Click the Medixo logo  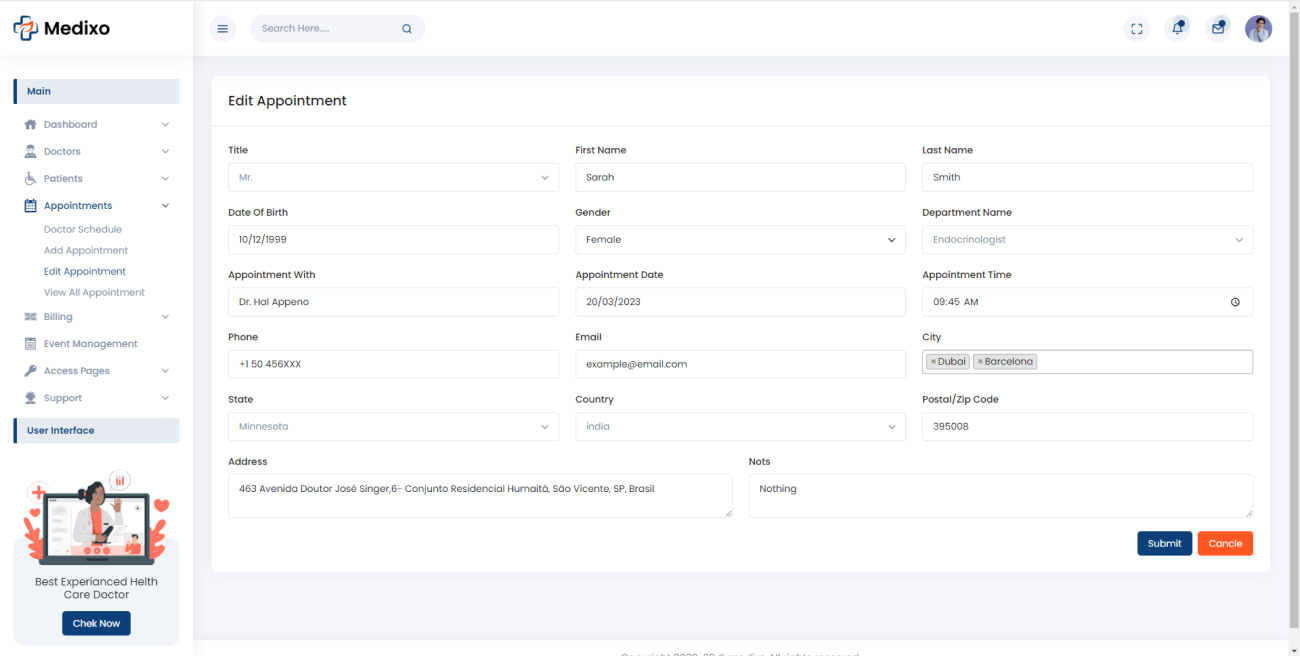[x=62, y=29]
